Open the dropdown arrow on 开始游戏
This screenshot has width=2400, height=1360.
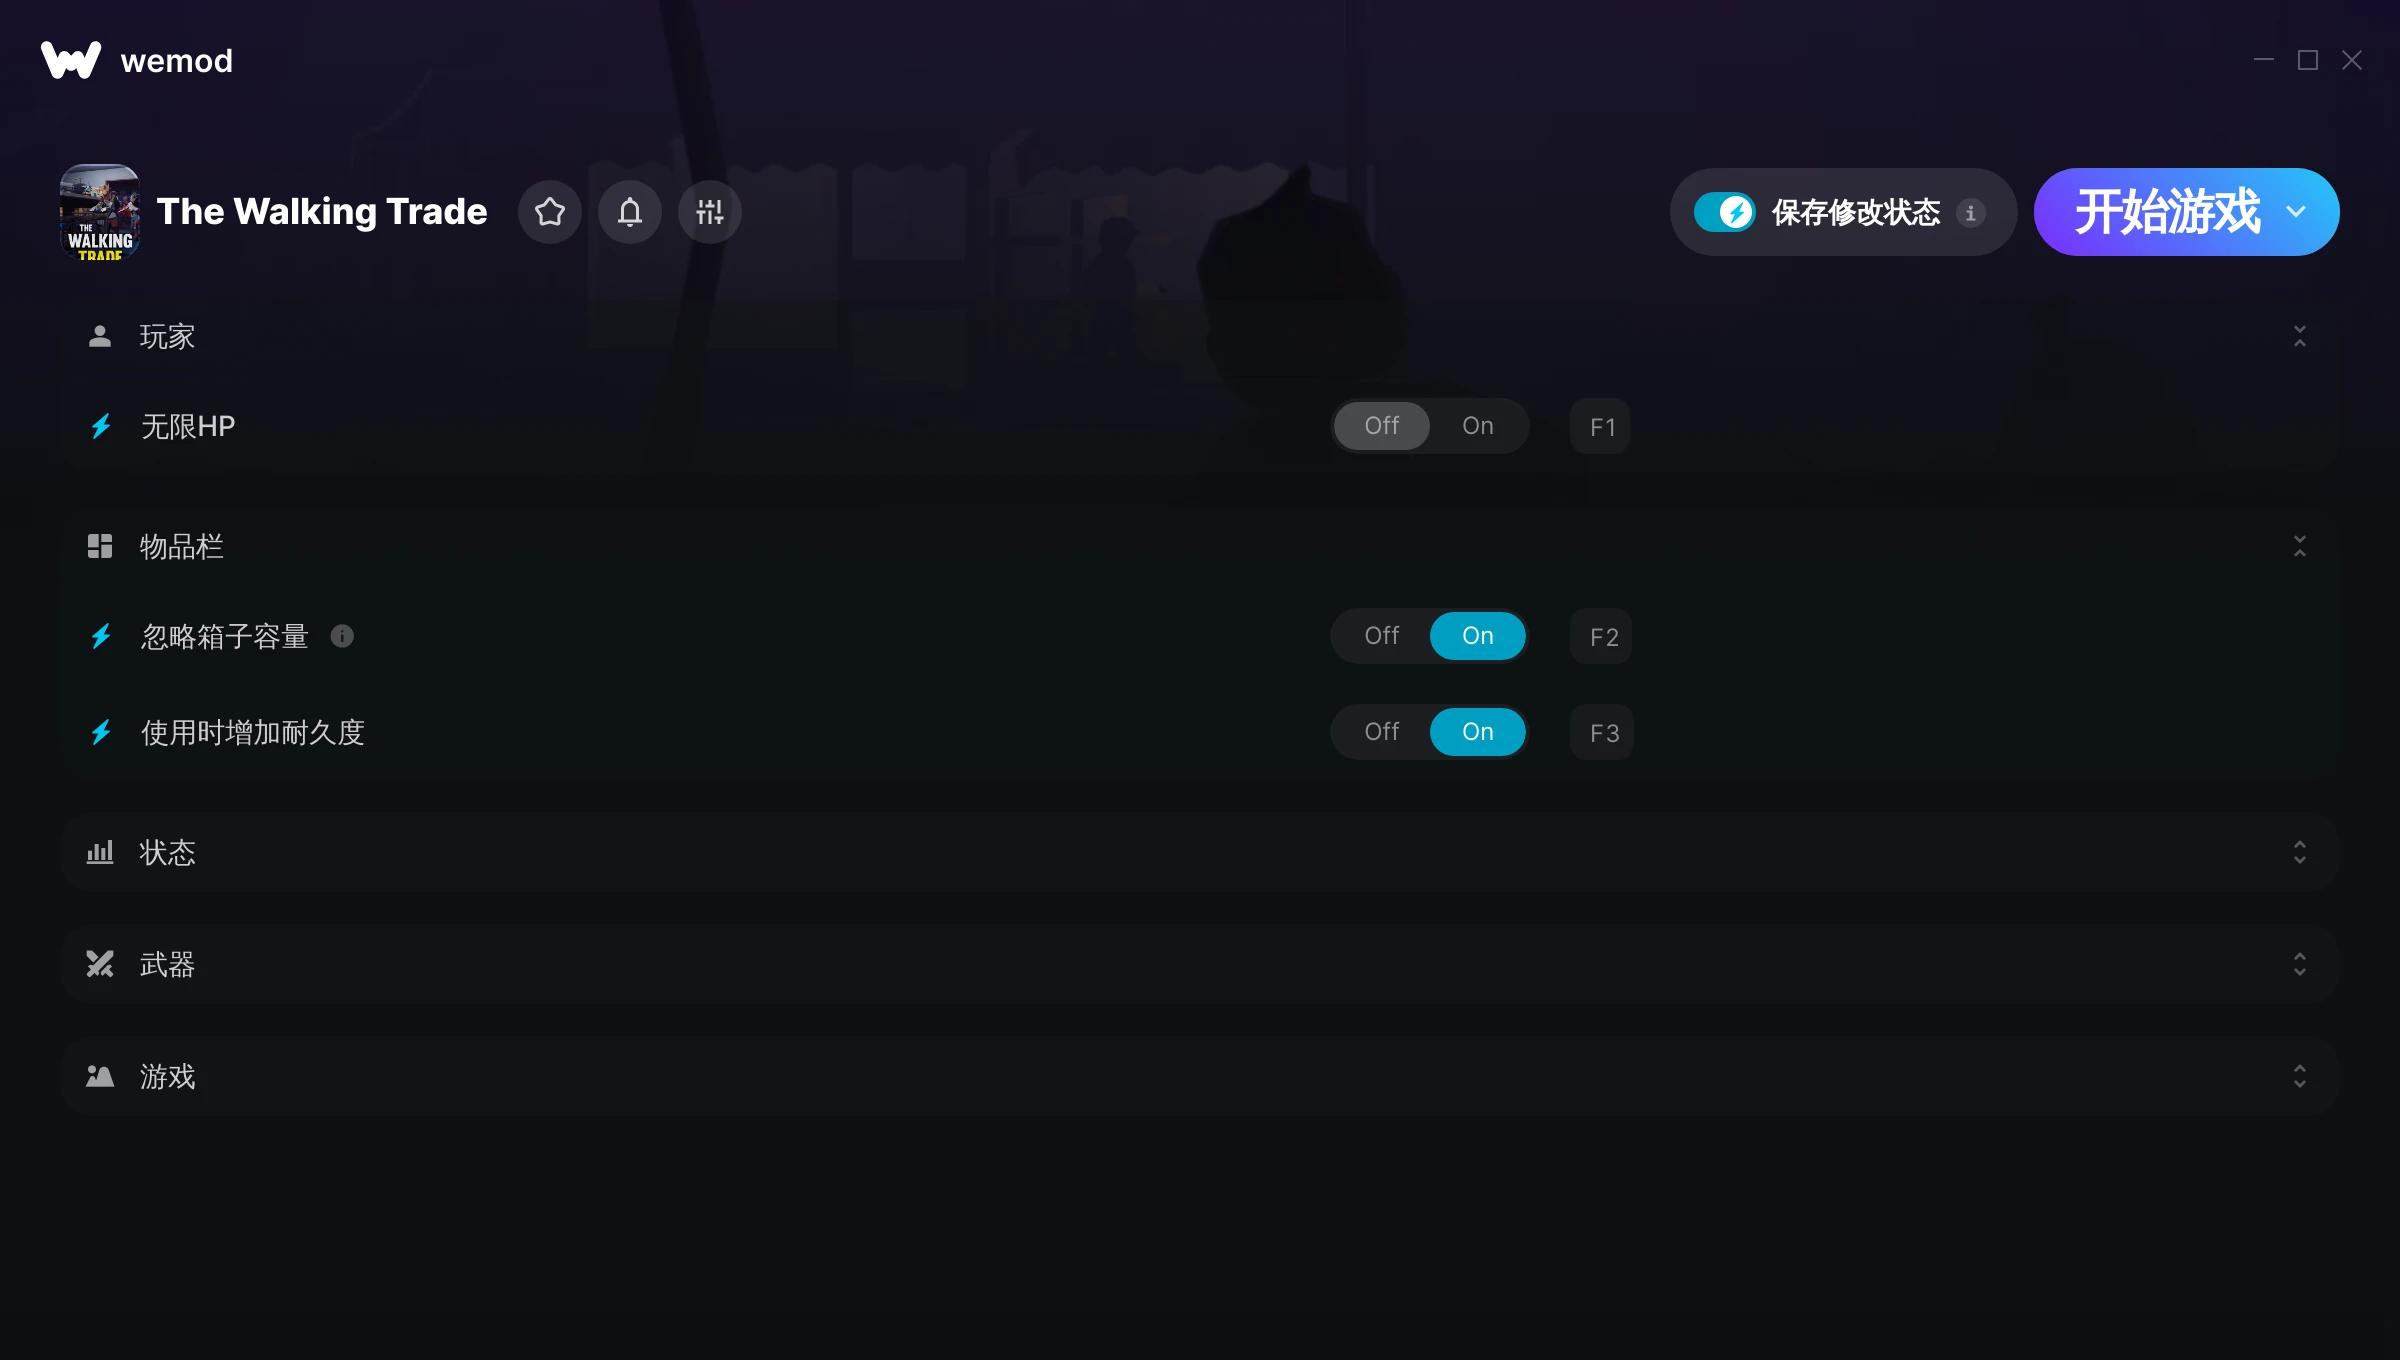[2296, 212]
